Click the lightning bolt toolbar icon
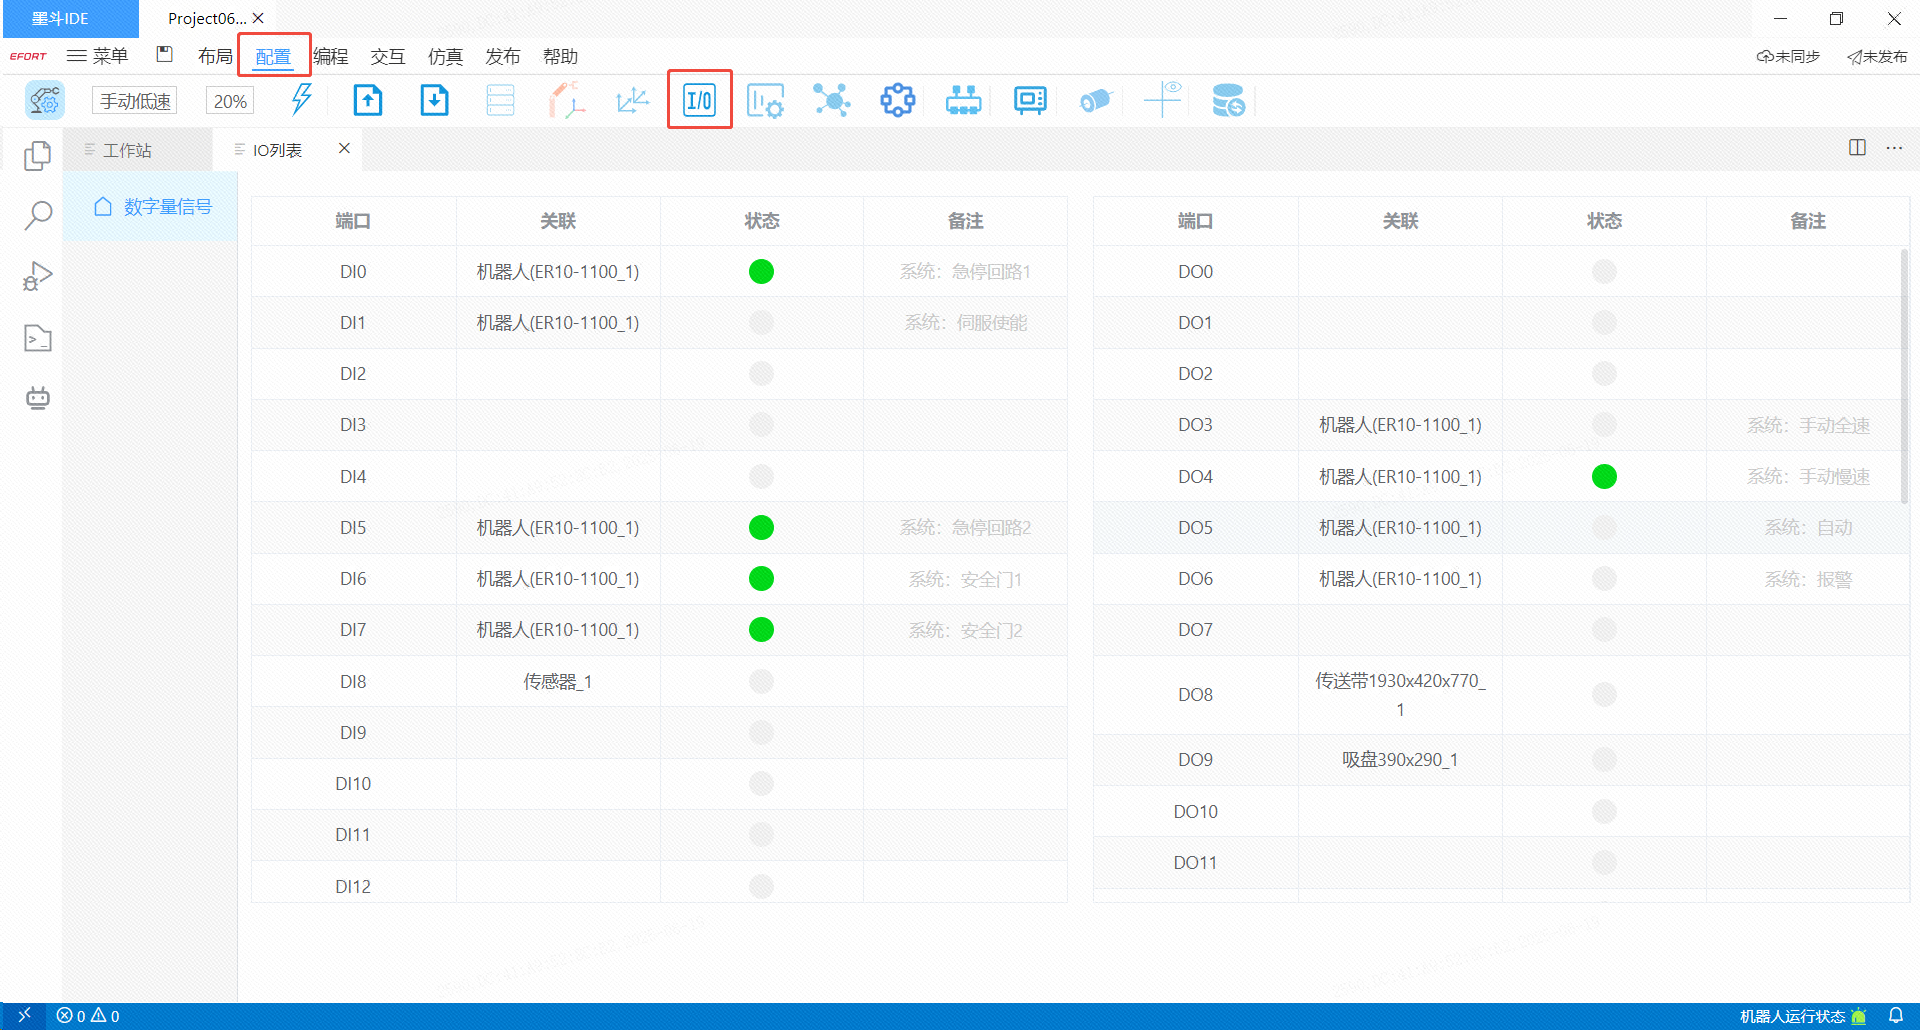The height and width of the screenshot is (1030, 1920). (301, 100)
